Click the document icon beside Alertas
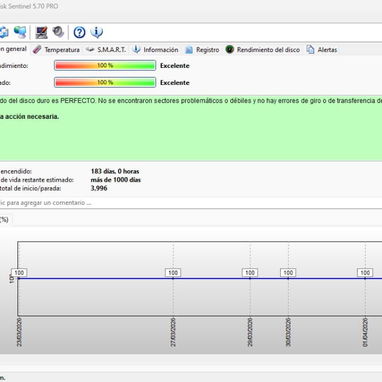This screenshot has width=382, height=382. (310, 50)
